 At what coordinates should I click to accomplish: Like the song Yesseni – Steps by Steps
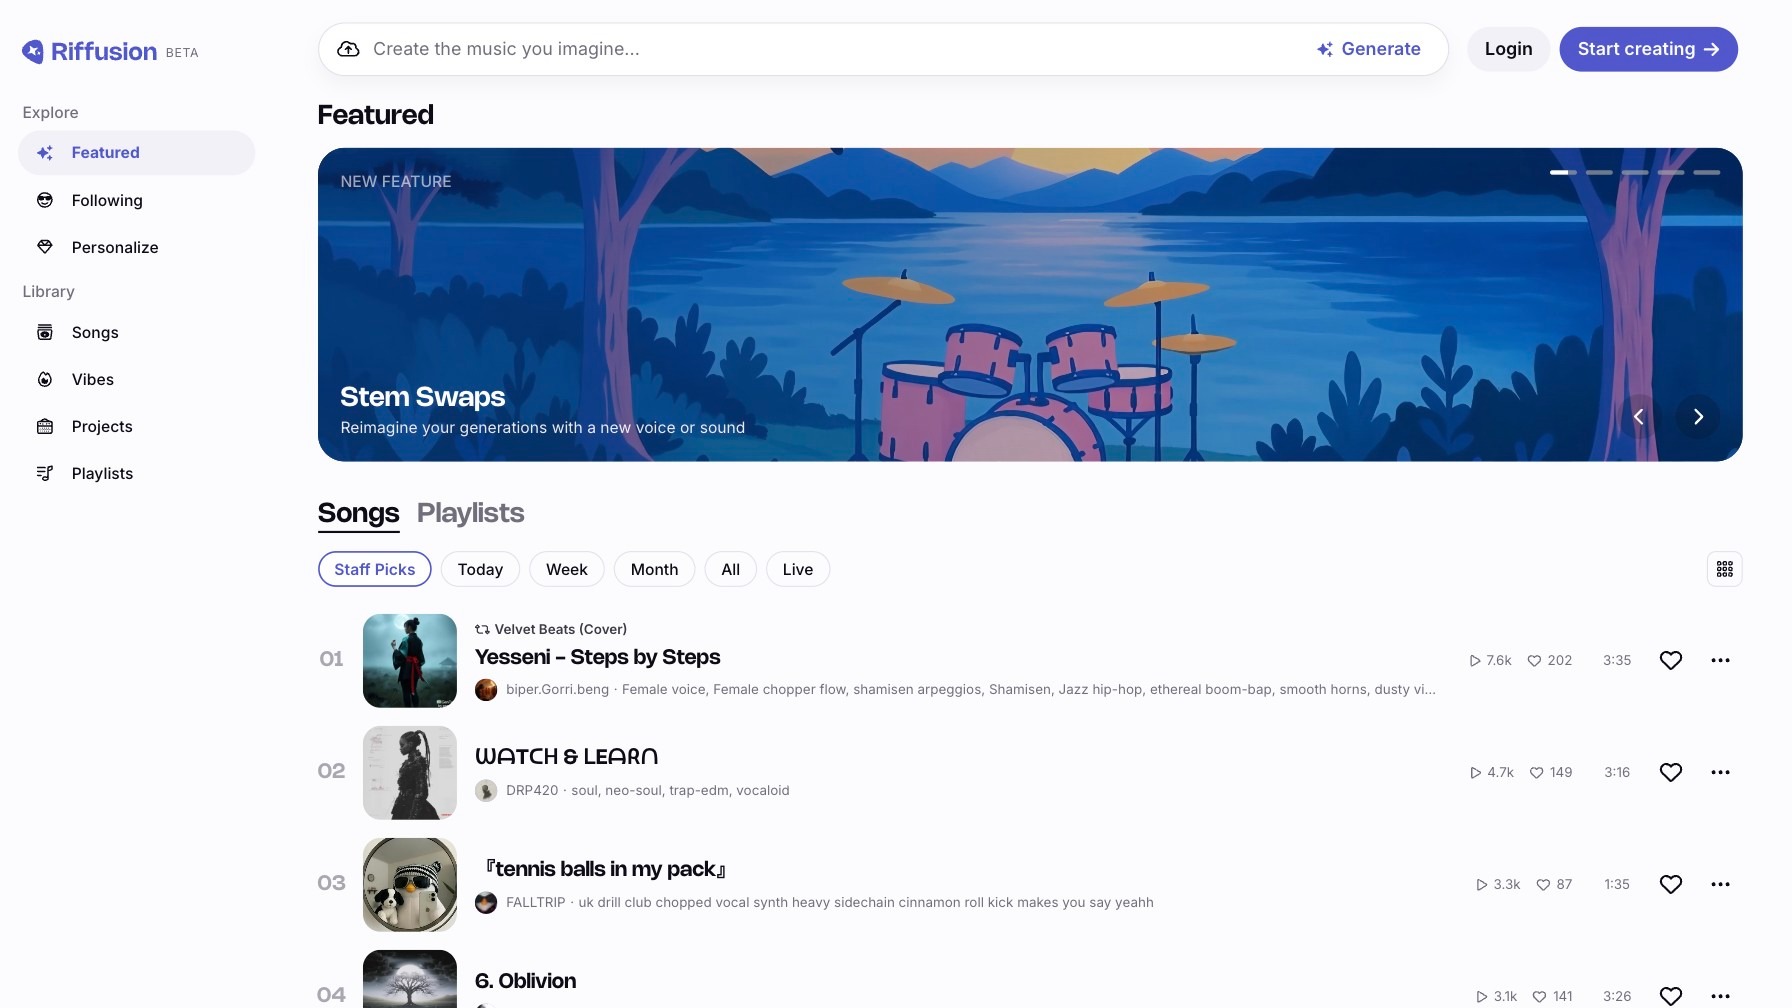tap(1670, 660)
